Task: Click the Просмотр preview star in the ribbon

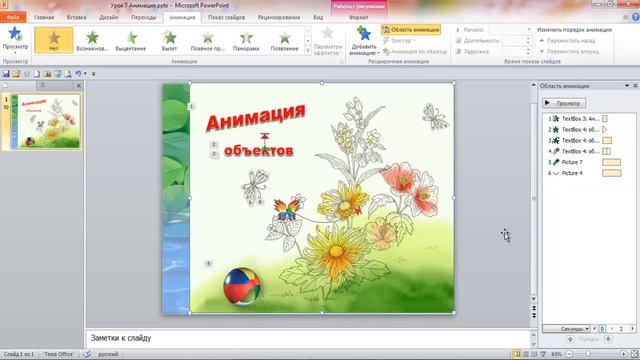Action: point(15,34)
